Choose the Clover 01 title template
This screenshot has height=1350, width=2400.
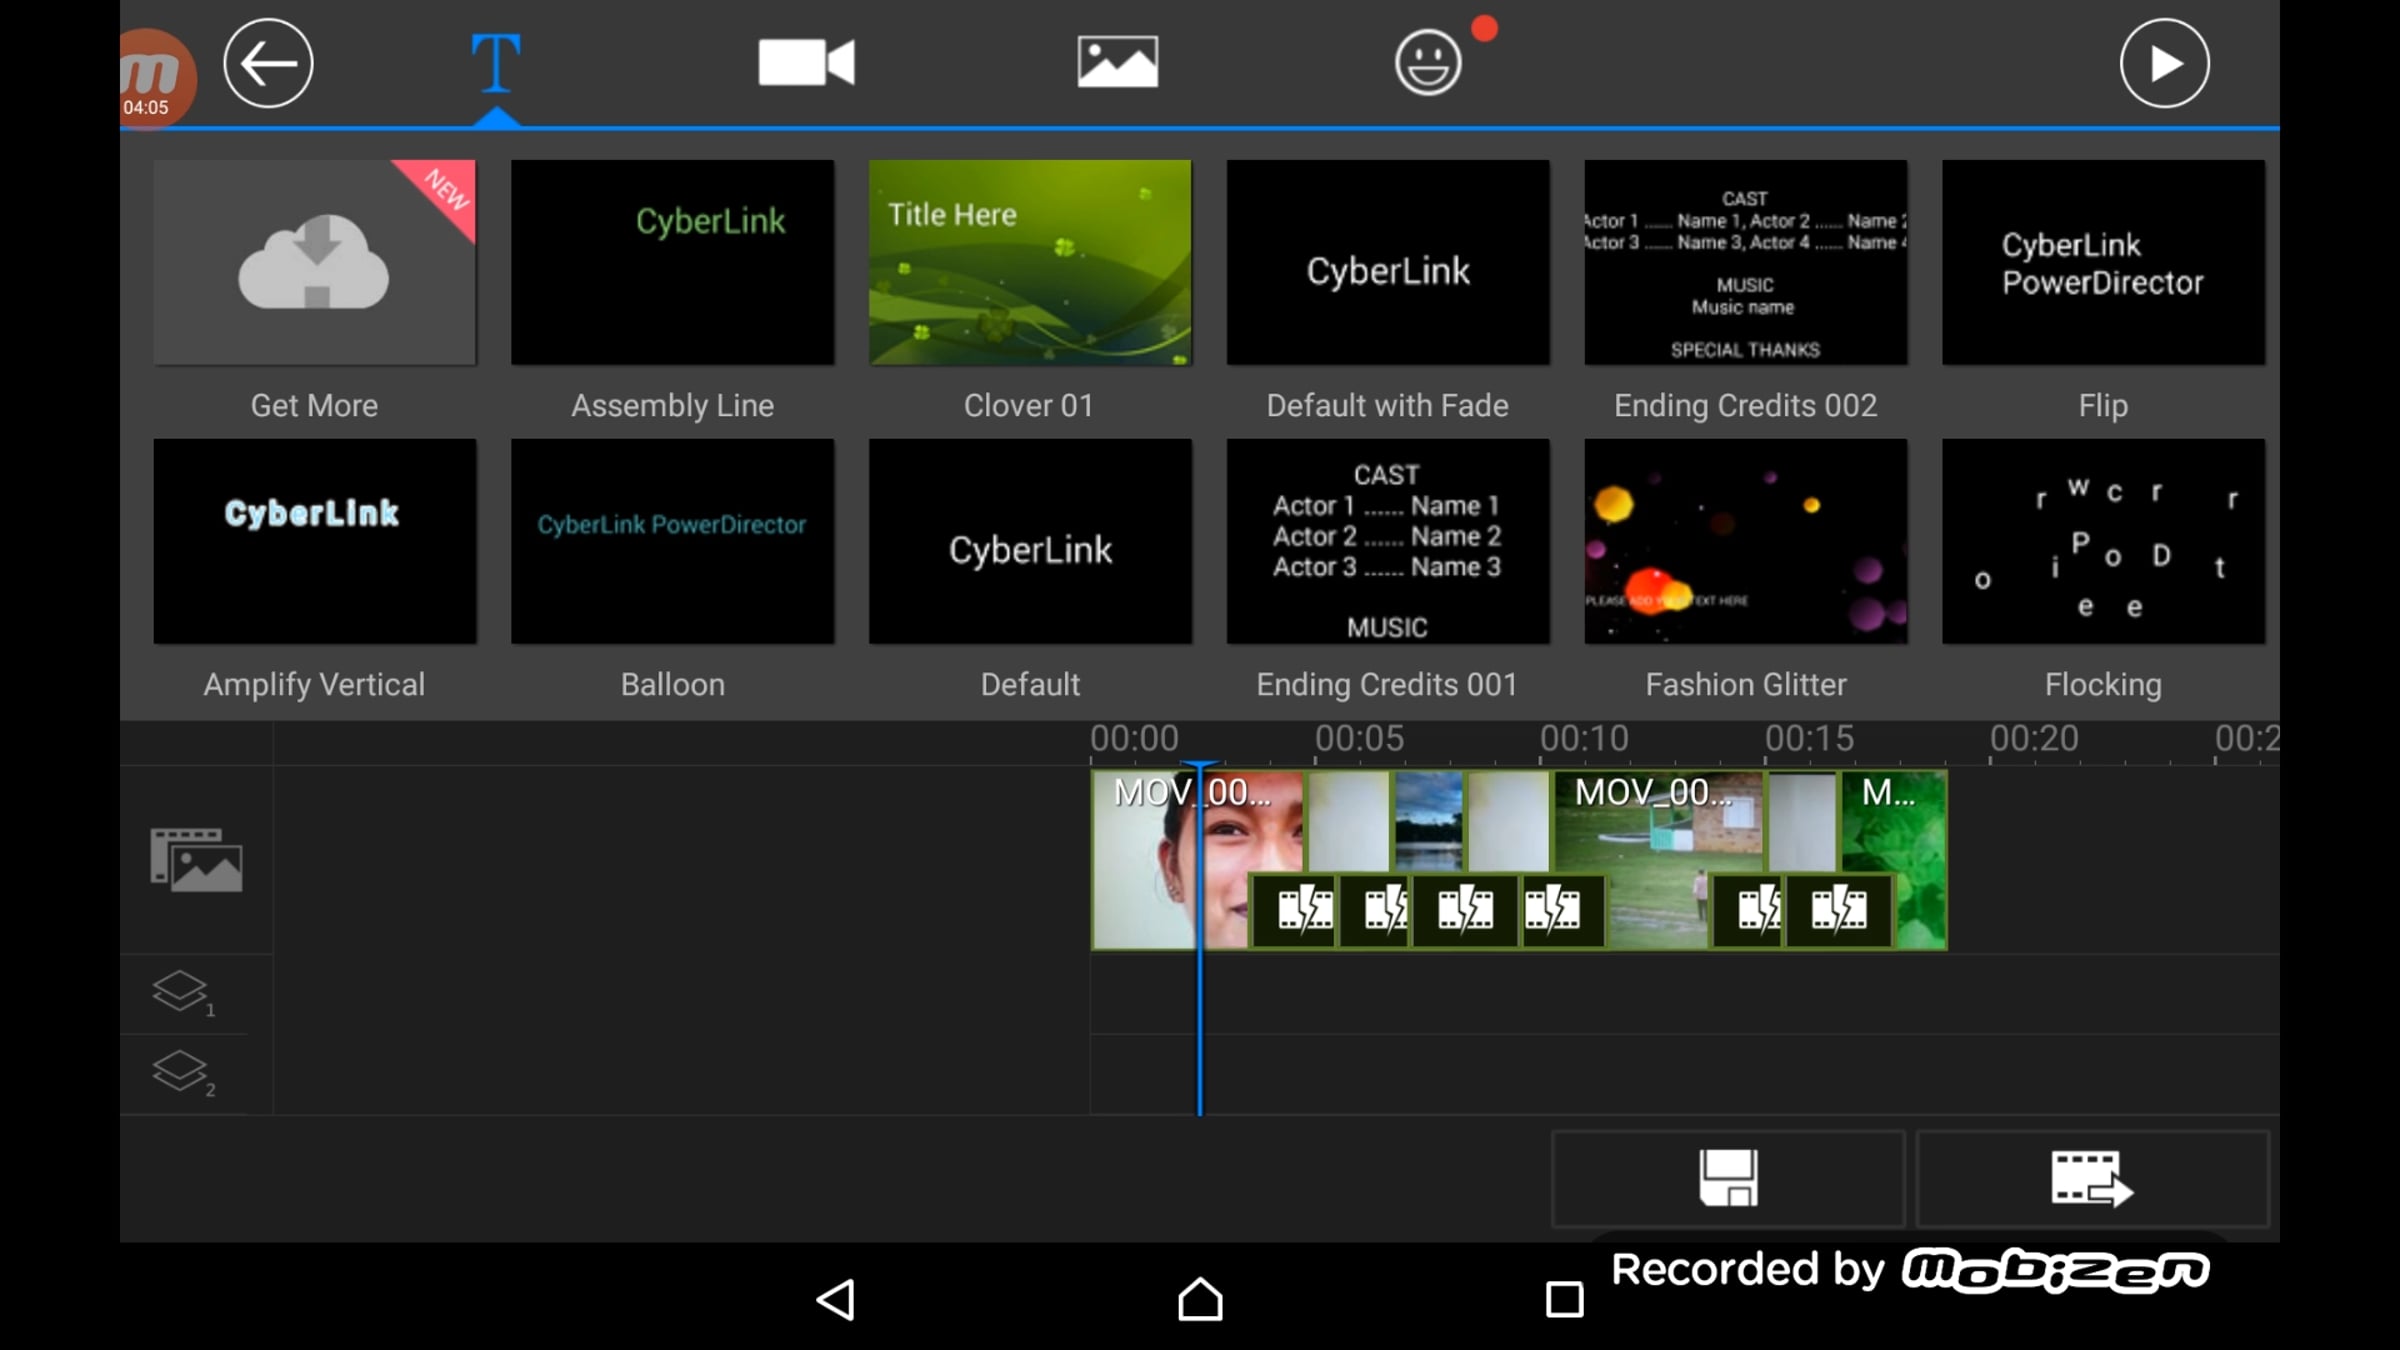[x=1030, y=262]
